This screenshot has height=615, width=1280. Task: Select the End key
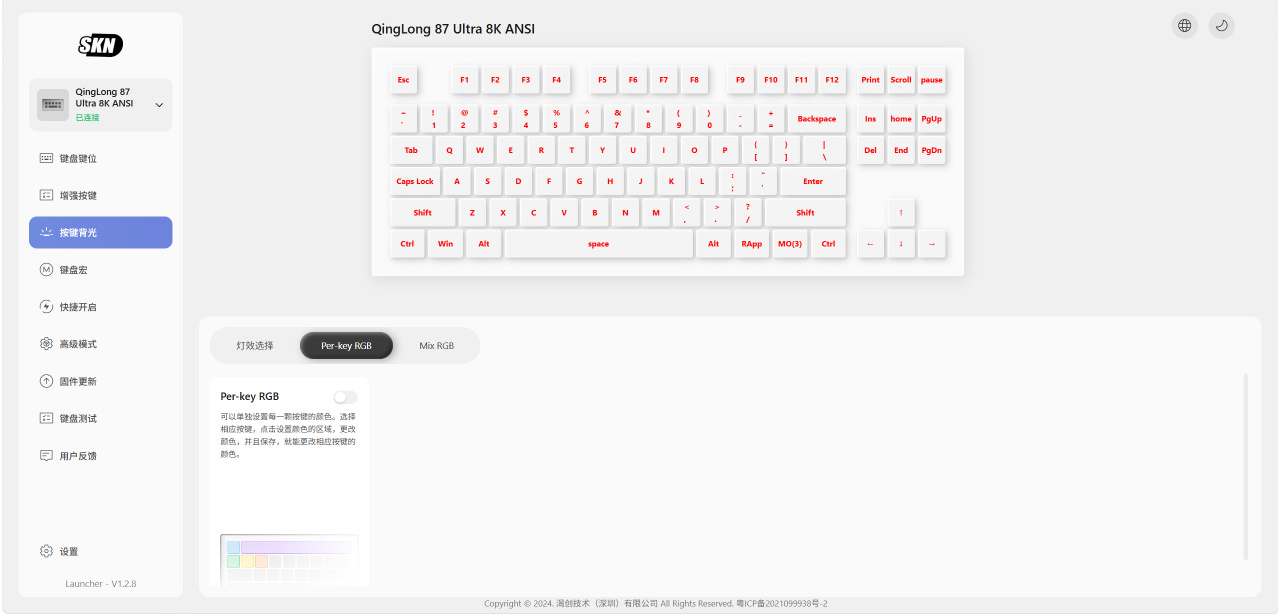901,150
